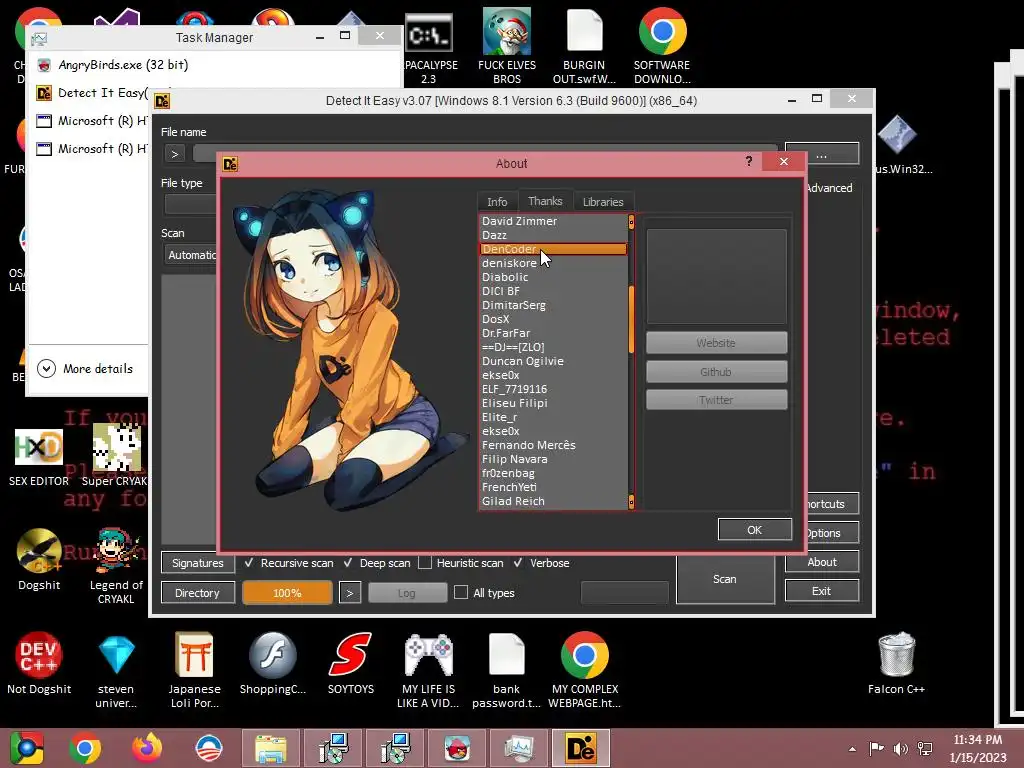Click the Website button
The image size is (1024, 768).
[x=716, y=343]
